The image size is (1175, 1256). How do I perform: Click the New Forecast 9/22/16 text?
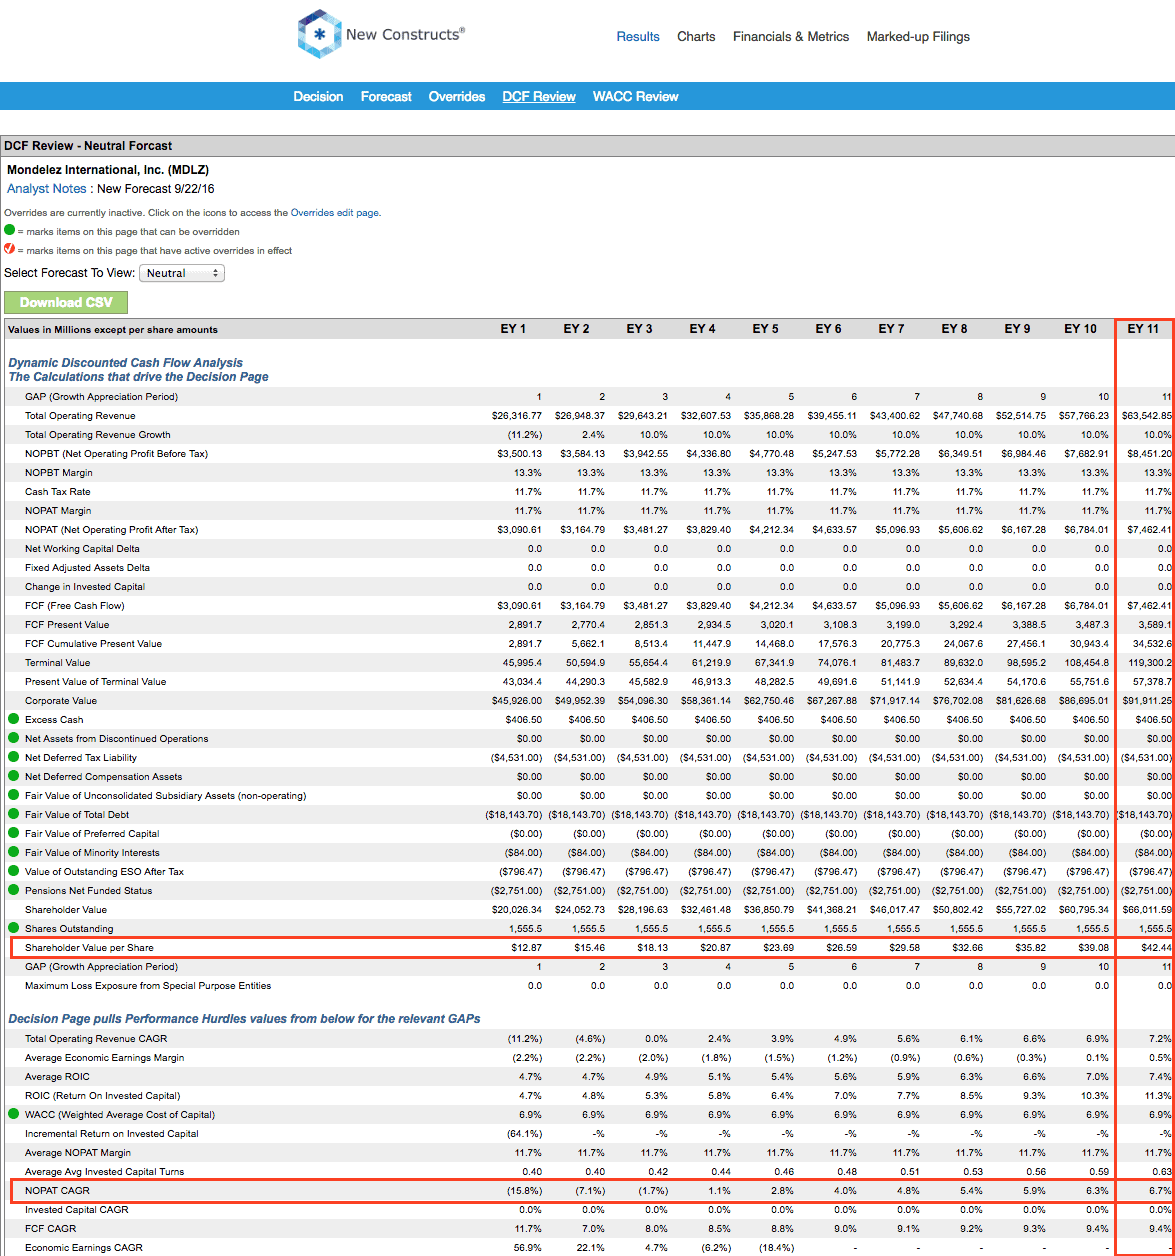click(x=155, y=189)
